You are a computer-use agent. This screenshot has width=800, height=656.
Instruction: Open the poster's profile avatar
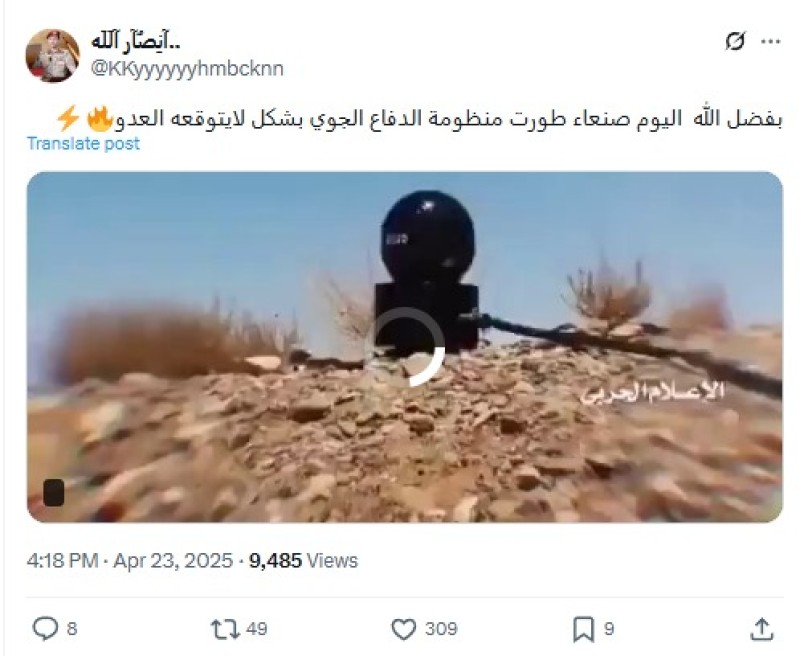53,55
